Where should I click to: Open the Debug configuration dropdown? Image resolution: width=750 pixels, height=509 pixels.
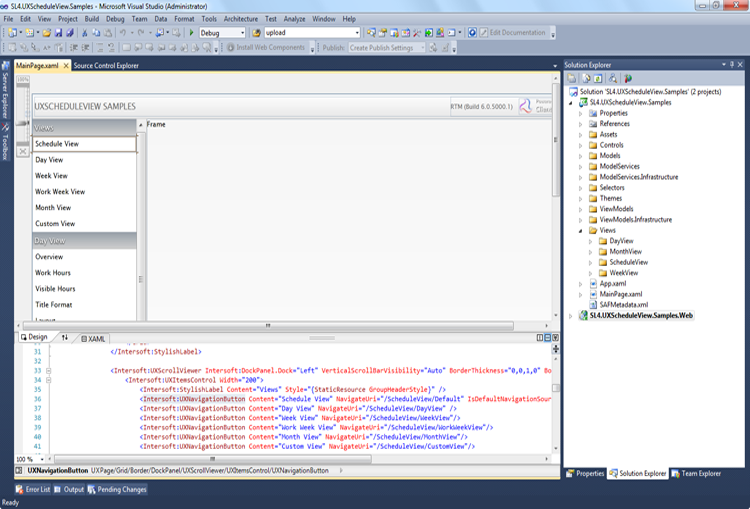click(242, 33)
